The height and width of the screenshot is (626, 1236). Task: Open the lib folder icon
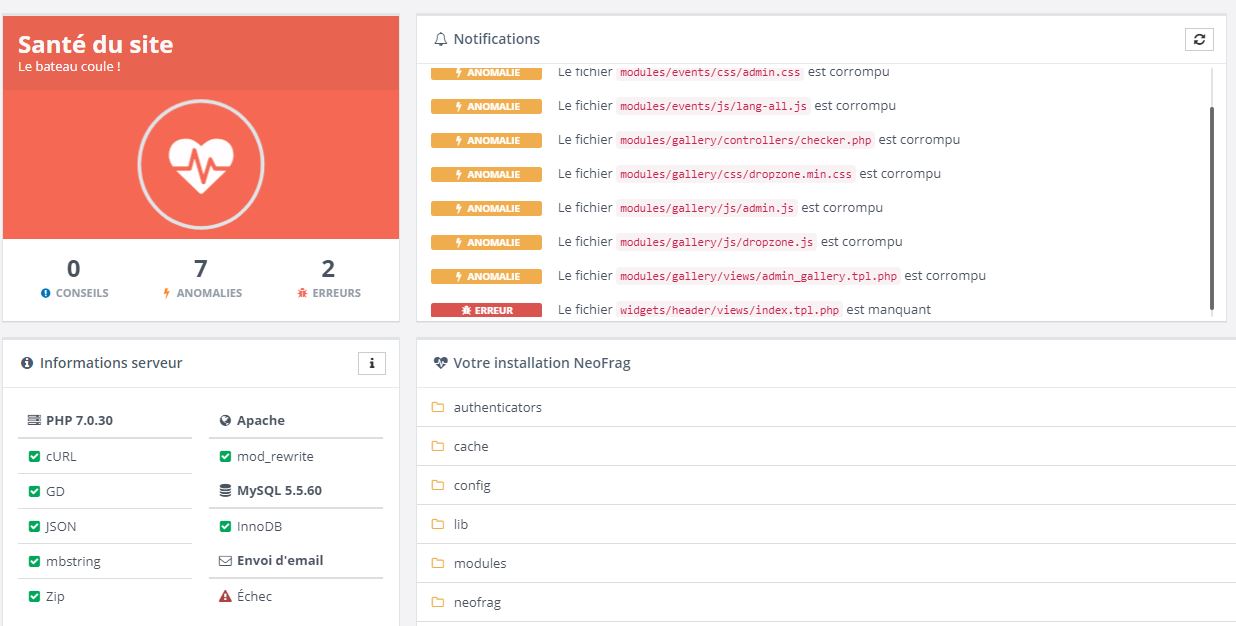pyautogui.click(x=437, y=524)
